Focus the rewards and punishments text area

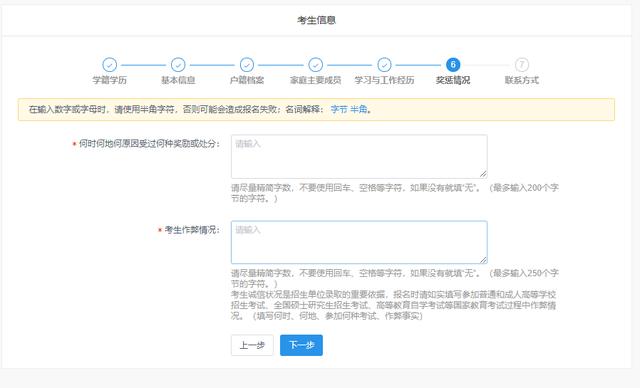[x=359, y=157]
